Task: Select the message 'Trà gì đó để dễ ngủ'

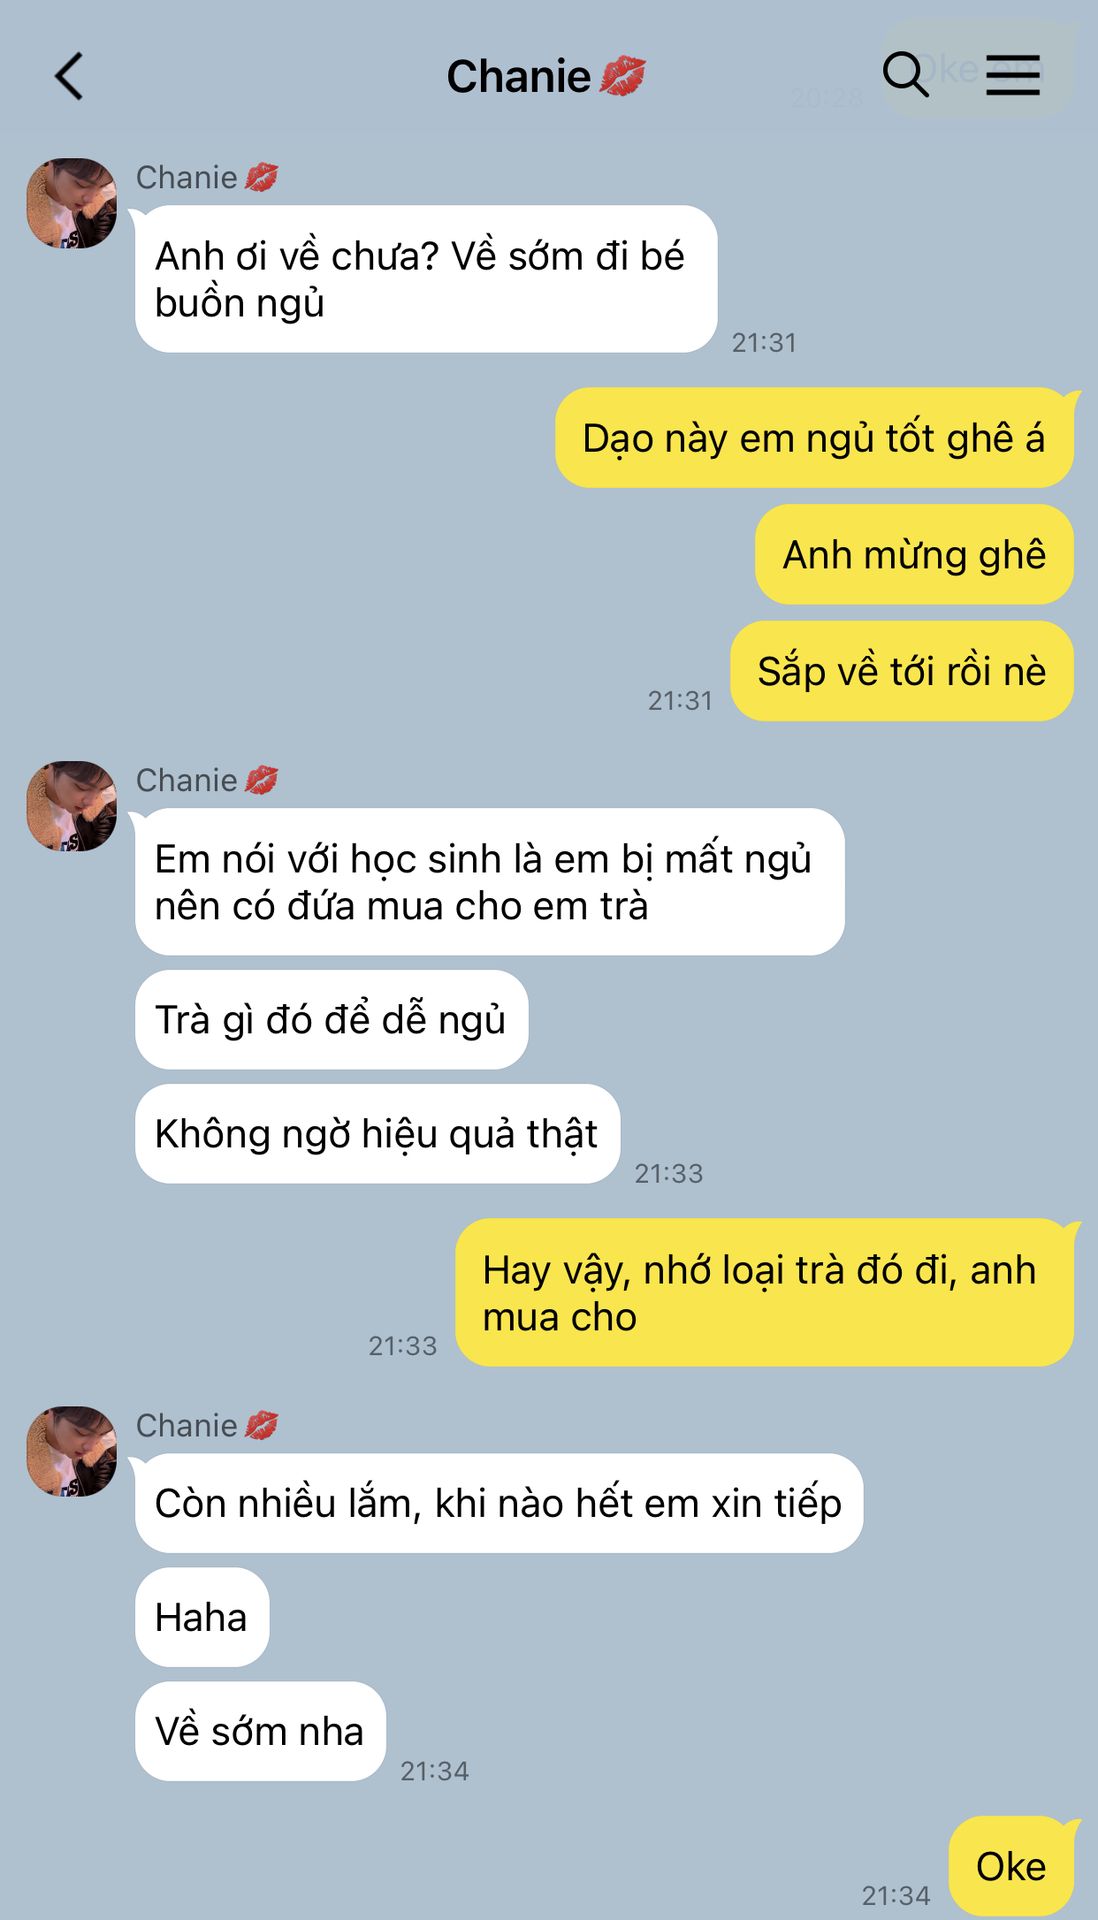Action: click(x=331, y=1020)
